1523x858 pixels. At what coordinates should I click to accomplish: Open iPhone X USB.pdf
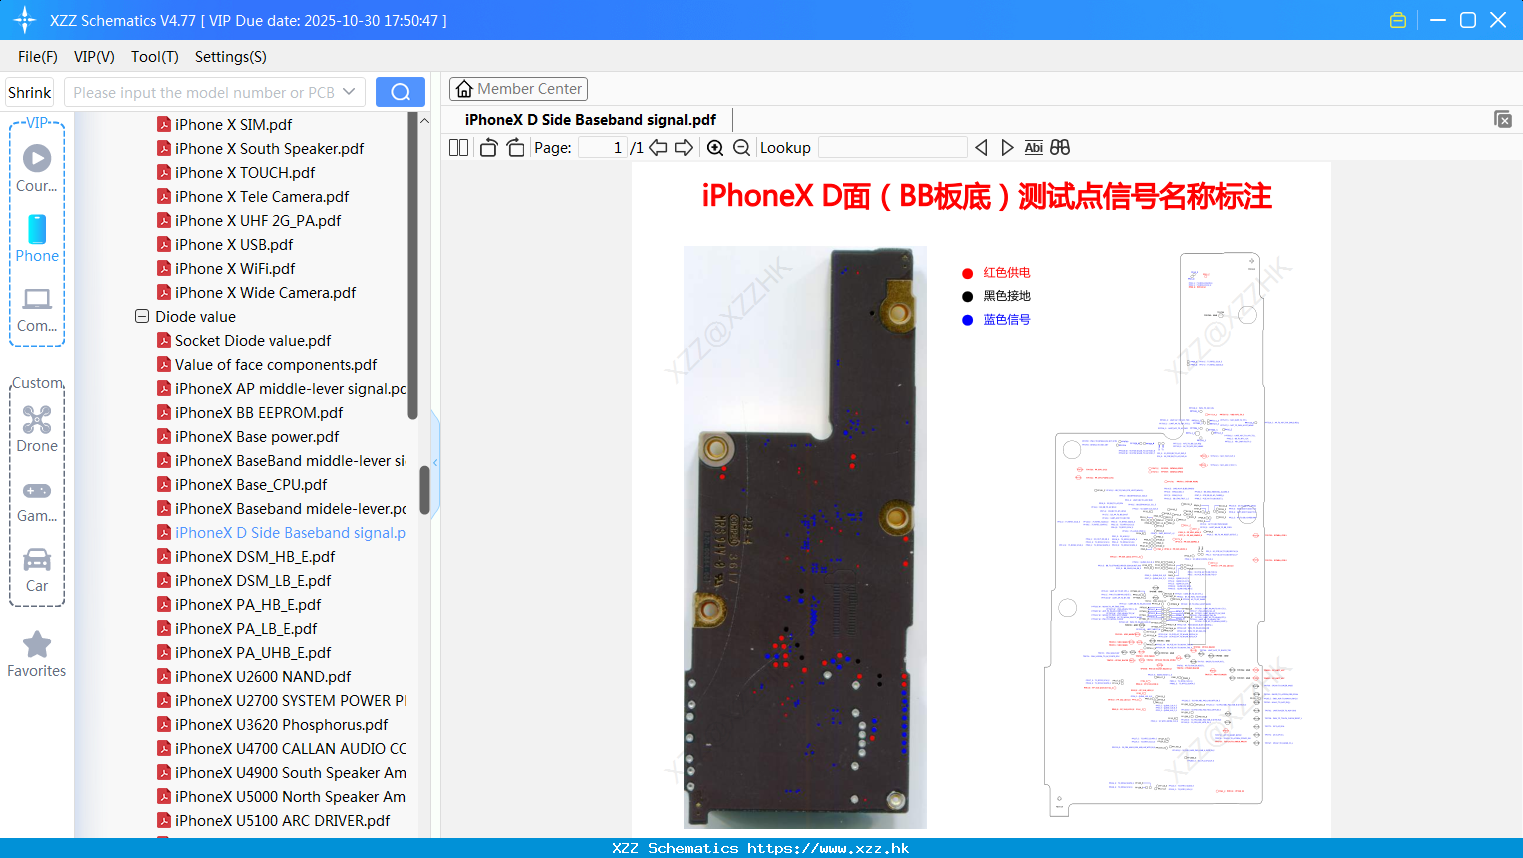pyautogui.click(x=234, y=244)
